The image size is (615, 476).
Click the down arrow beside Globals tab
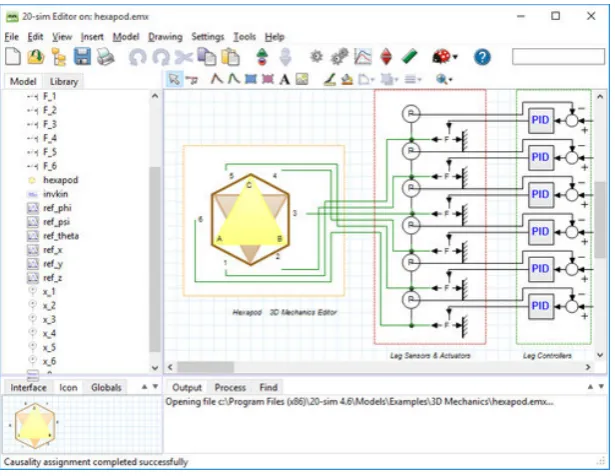tap(155, 387)
